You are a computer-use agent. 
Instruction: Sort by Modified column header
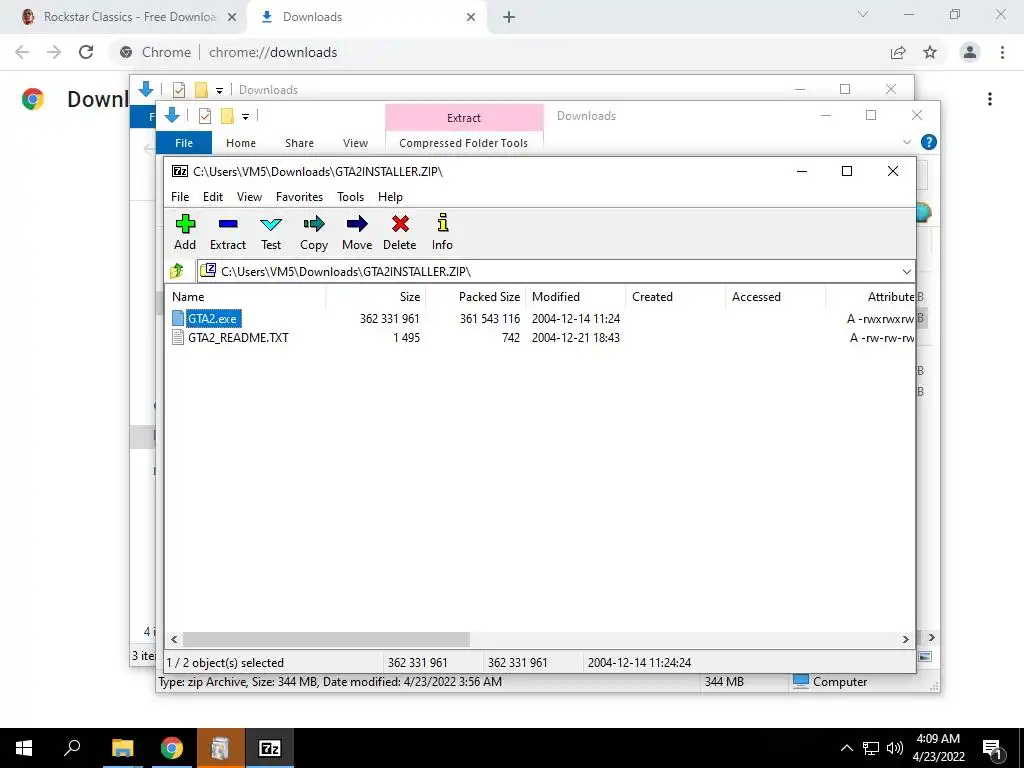pos(576,296)
